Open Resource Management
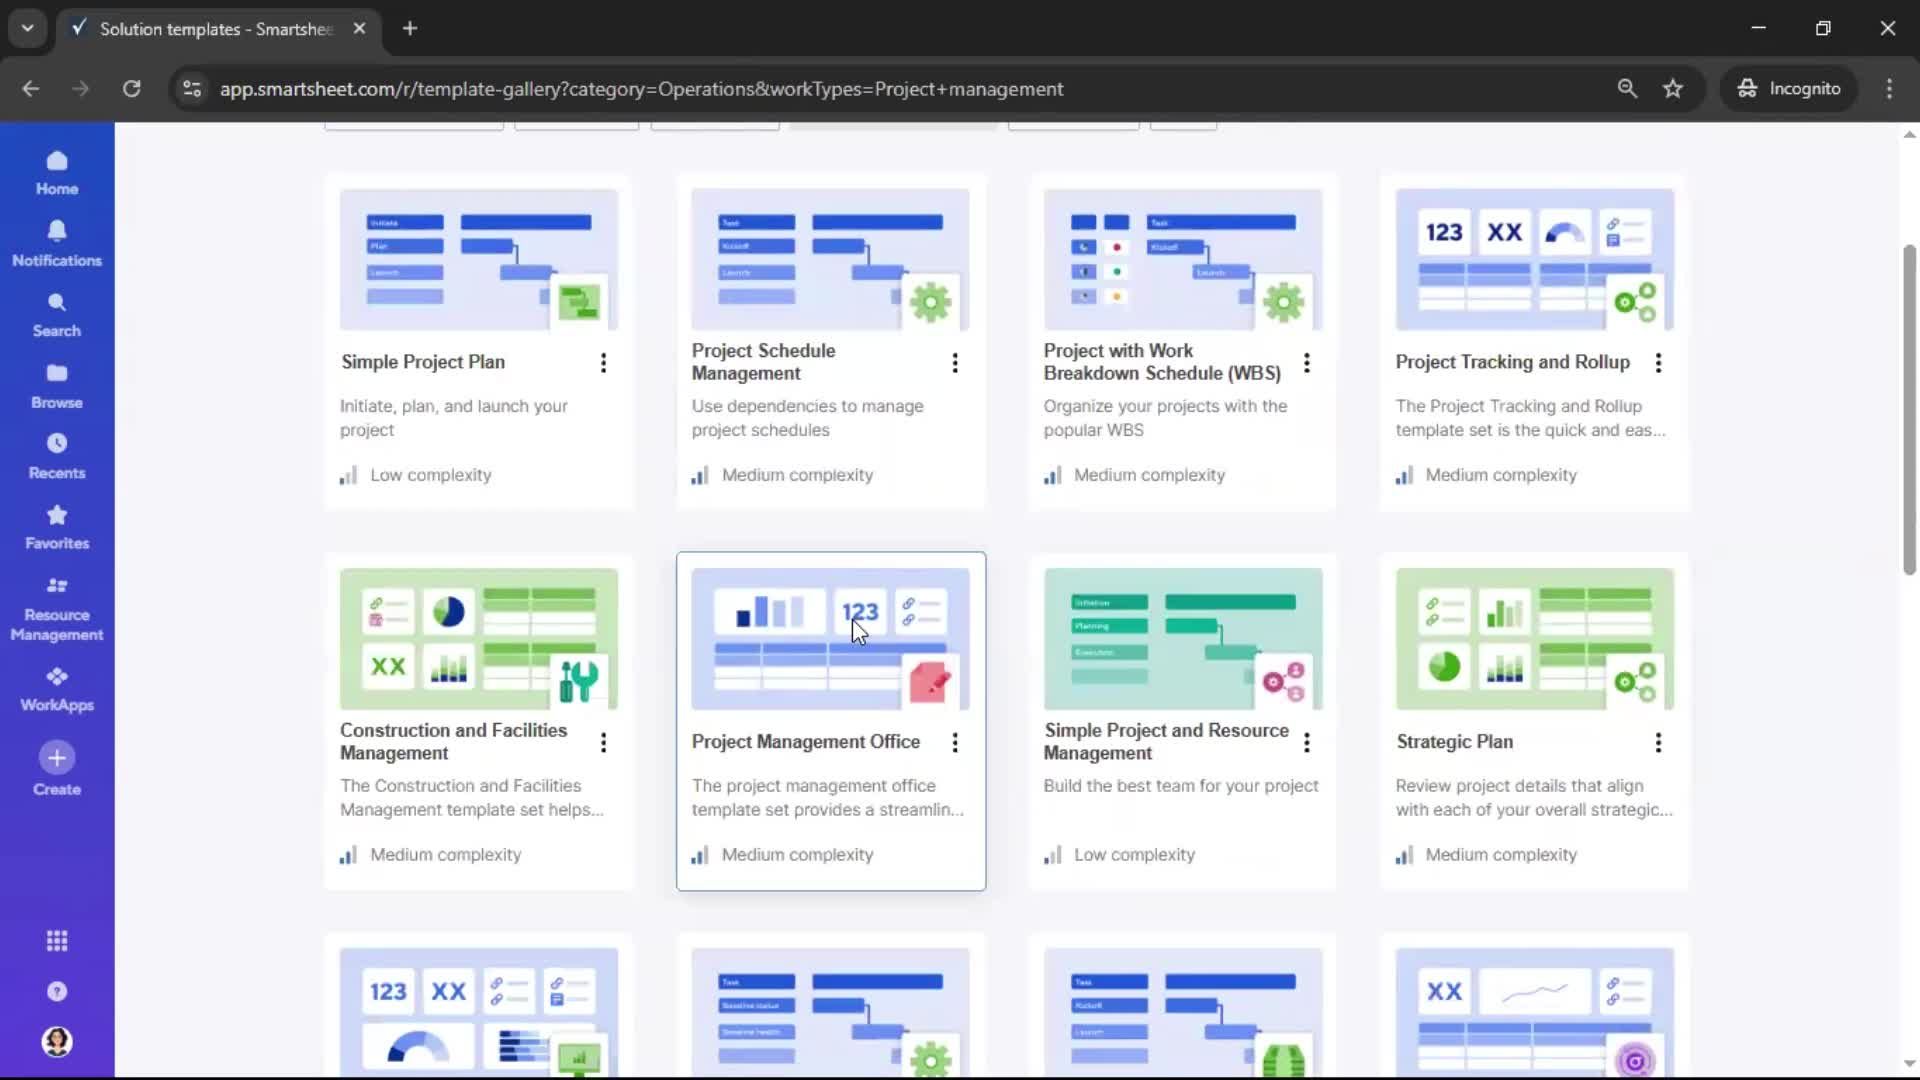The width and height of the screenshot is (1920, 1080). point(56,605)
